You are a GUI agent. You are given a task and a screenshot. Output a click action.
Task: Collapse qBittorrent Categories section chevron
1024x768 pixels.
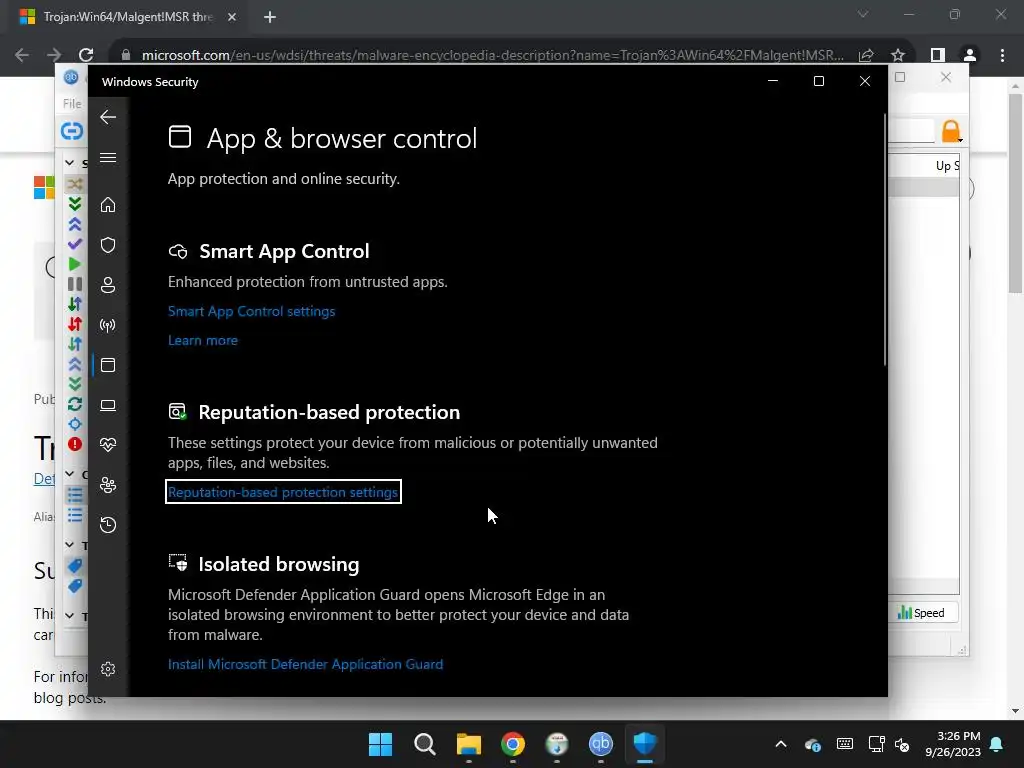coord(70,473)
